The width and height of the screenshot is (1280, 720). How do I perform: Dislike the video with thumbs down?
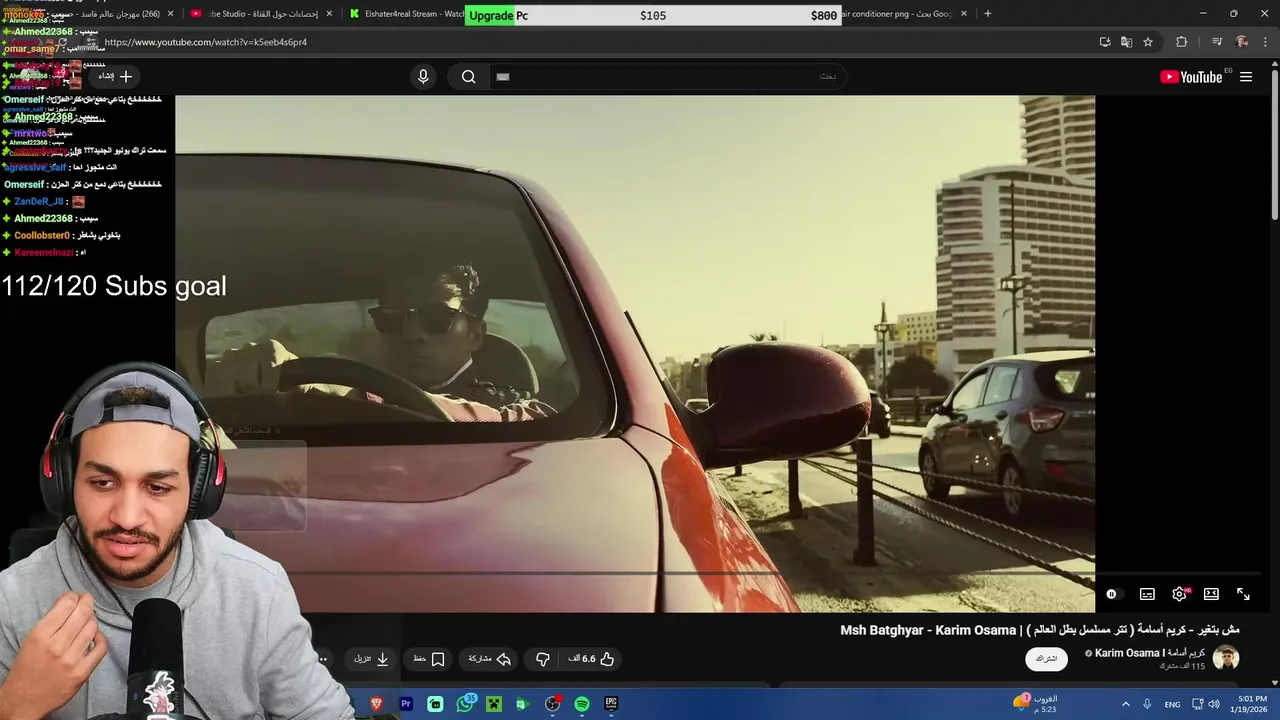point(543,659)
